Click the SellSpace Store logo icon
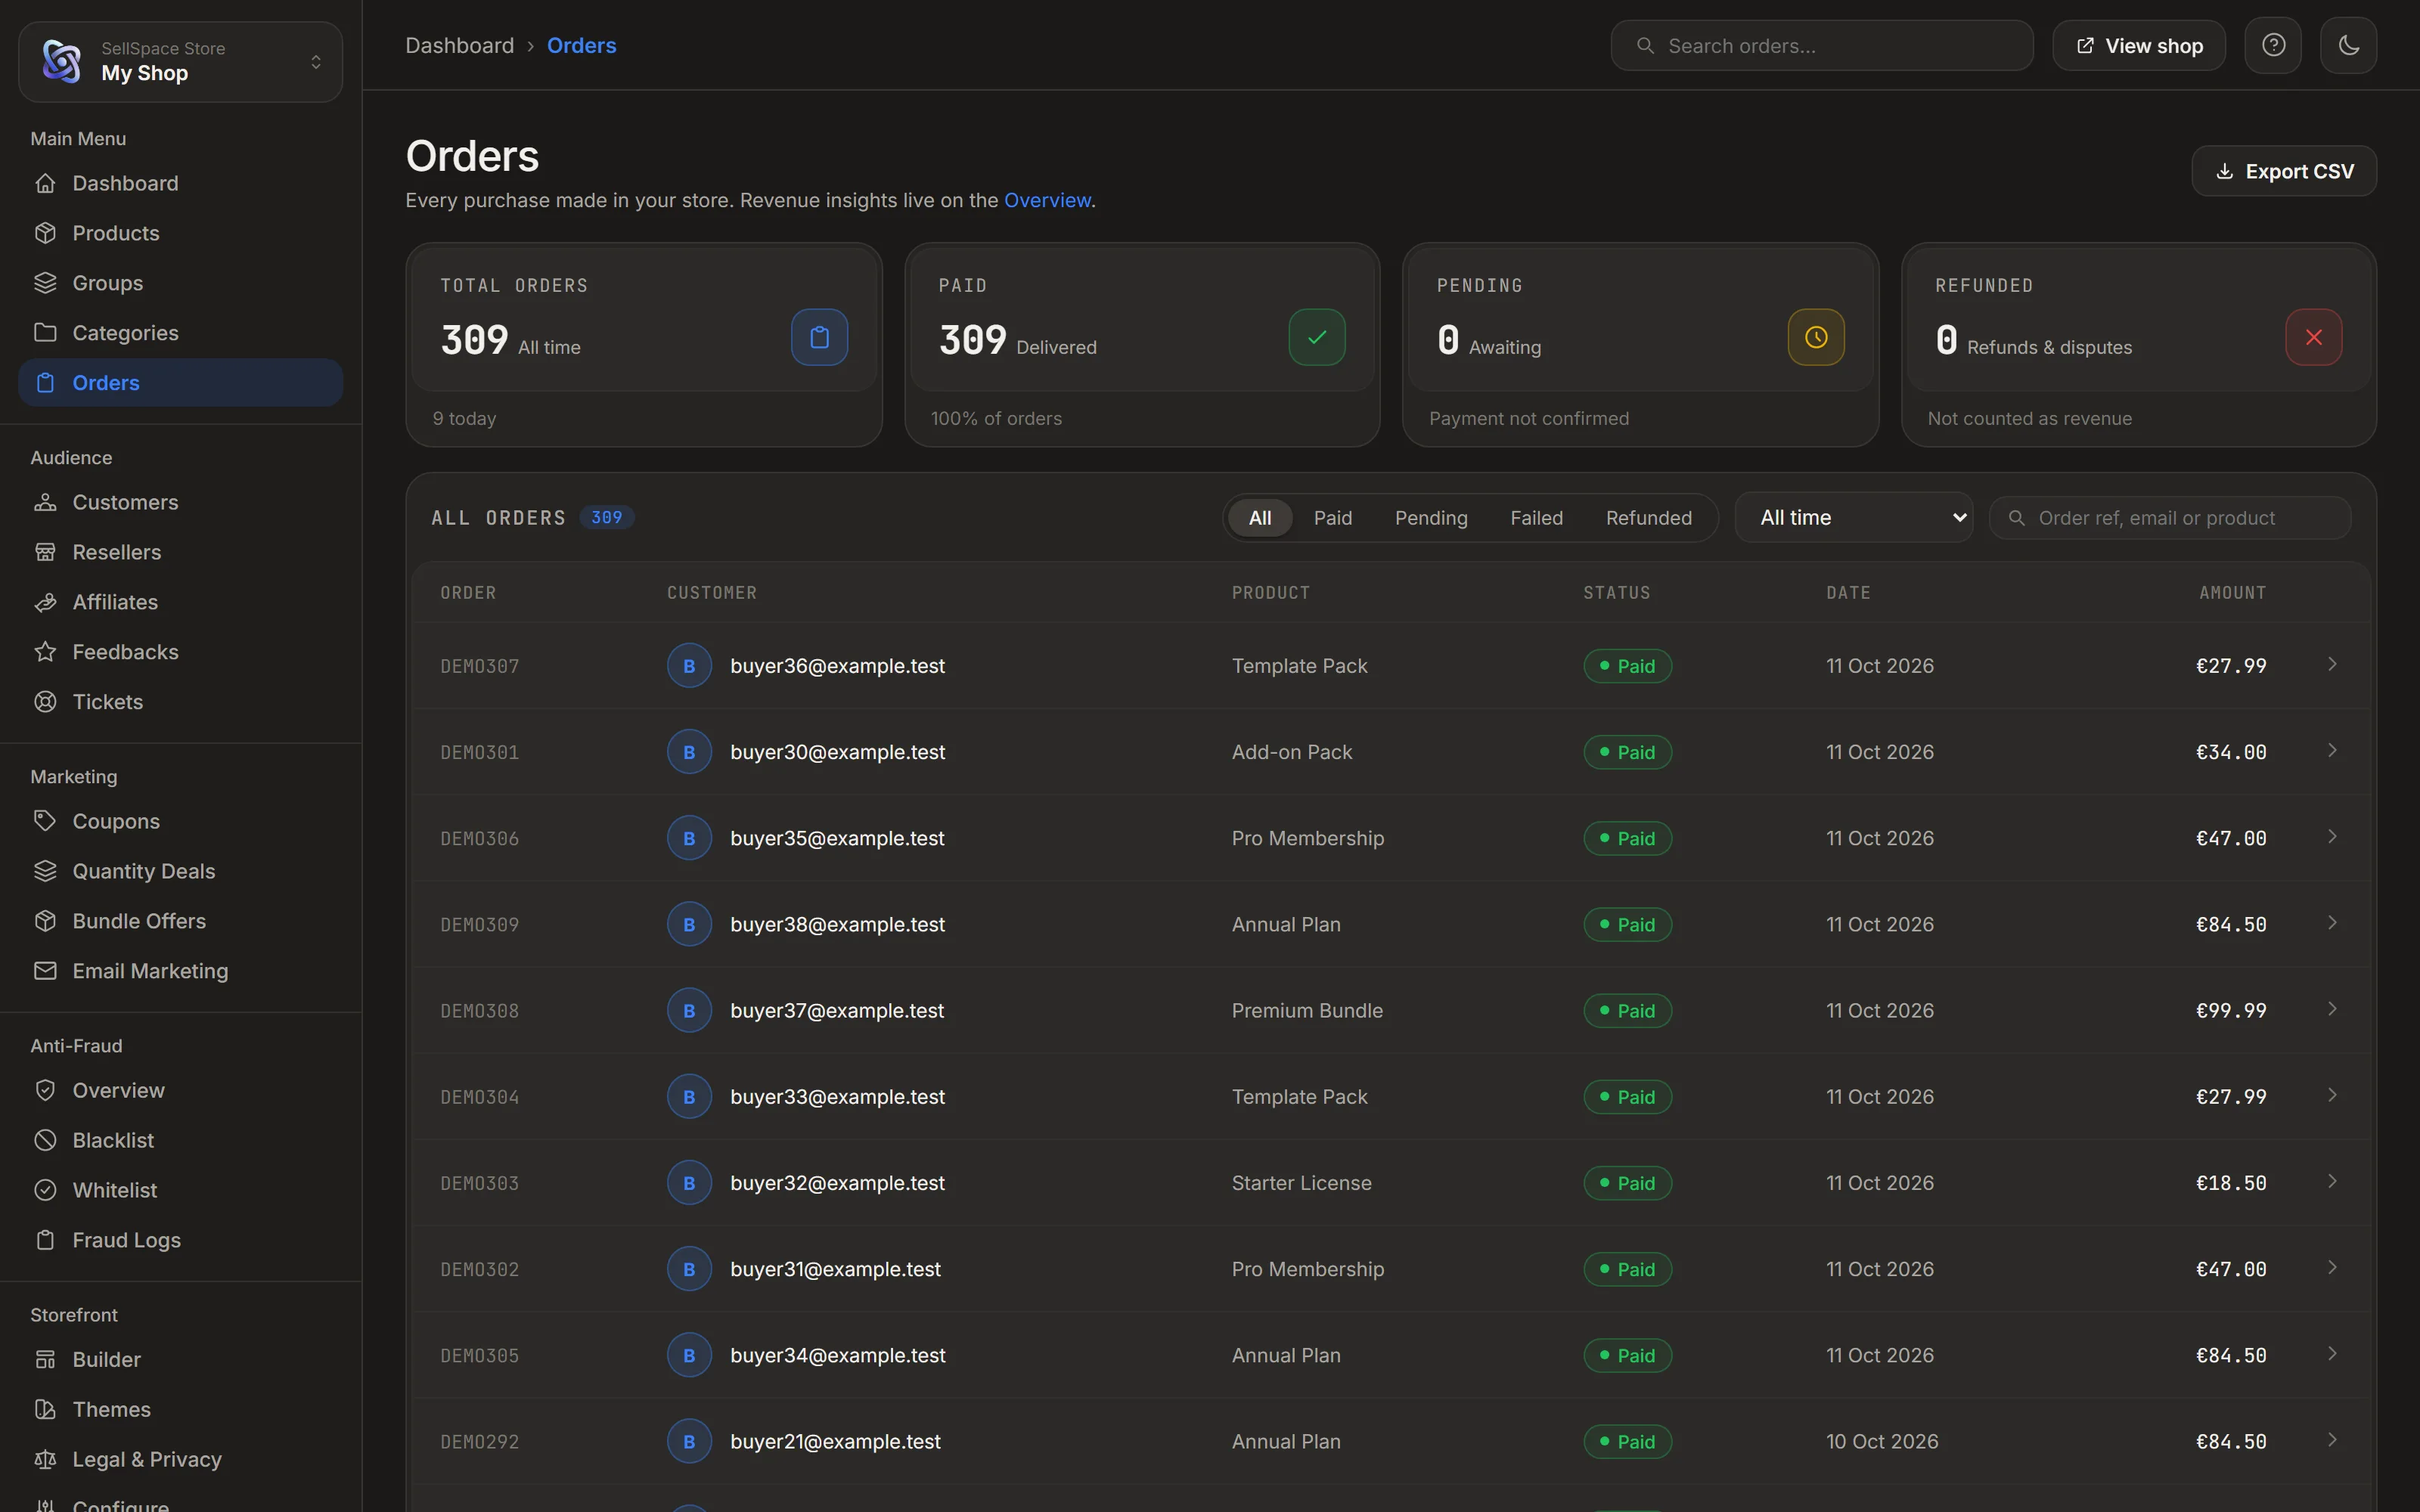The height and width of the screenshot is (1512, 2420). (x=62, y=62)
